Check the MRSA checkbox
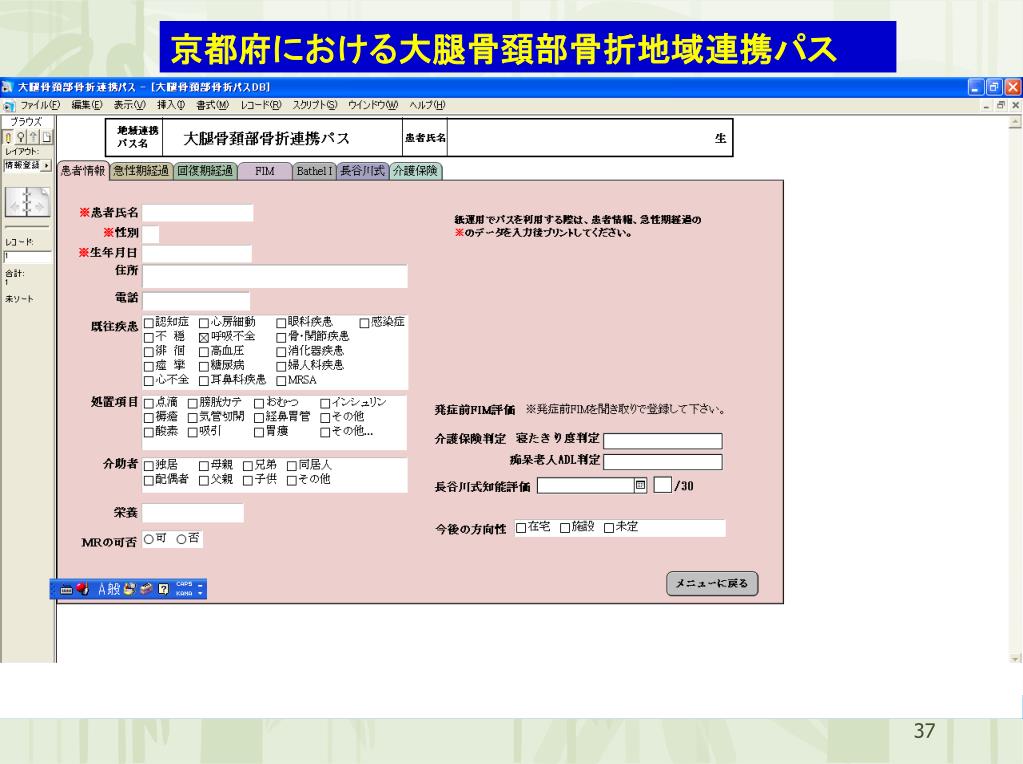 [281, 381]
